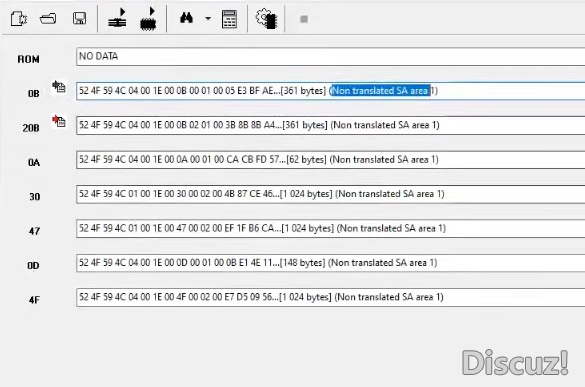Click the import icon beside 0B row
This screenshot has height=387, width=585.
pyautogui.click(x=59, y=87)
